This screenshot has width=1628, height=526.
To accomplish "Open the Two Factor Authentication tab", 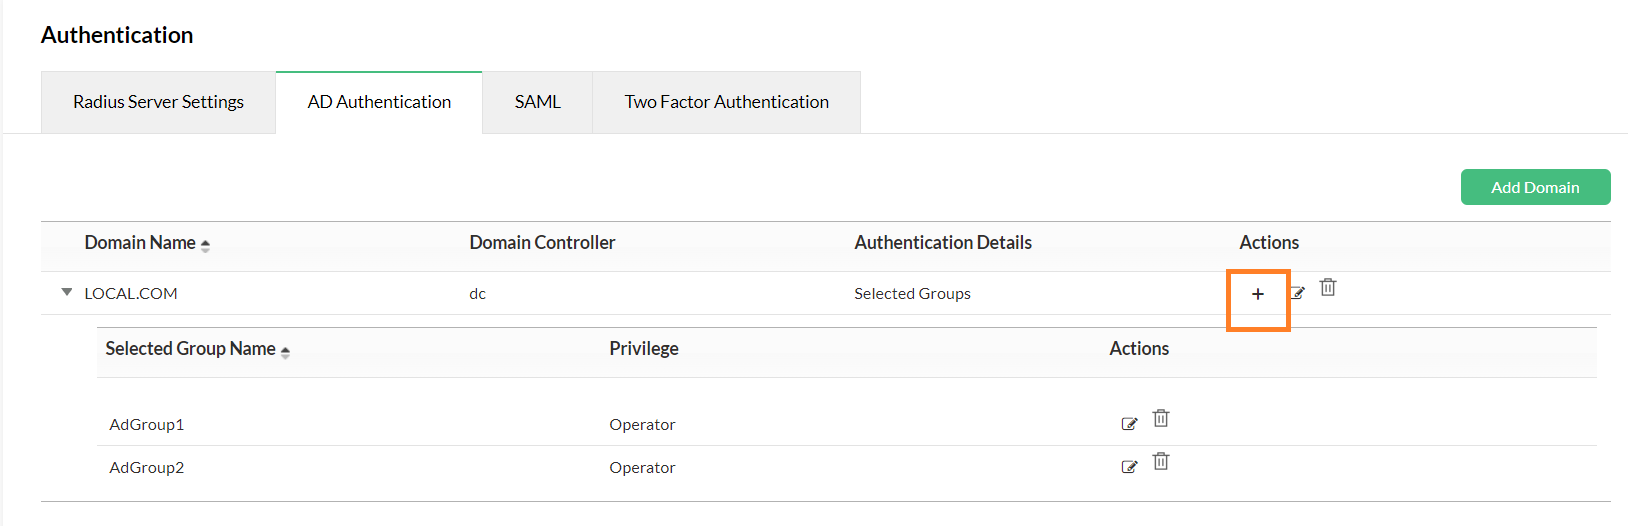I will 726,102.
